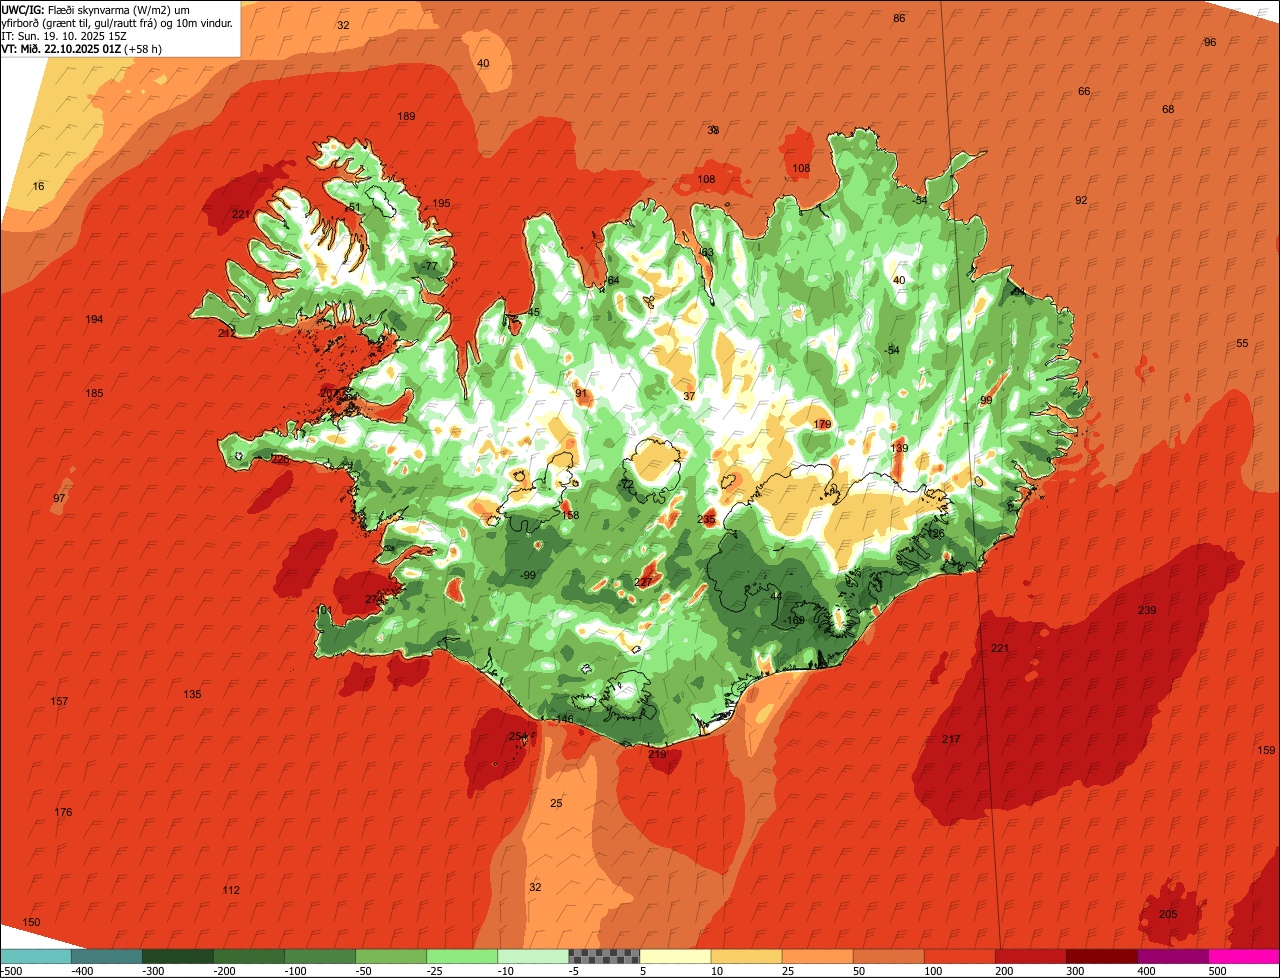Click the map value 97 over the ocean

[x=59, y=498]
